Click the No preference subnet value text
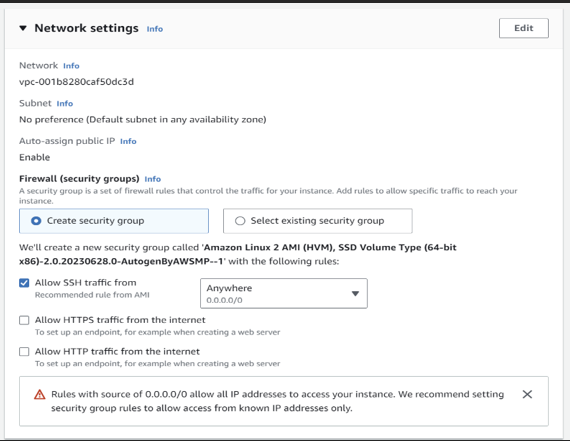570x441 pixels. [x=142, y=120]
